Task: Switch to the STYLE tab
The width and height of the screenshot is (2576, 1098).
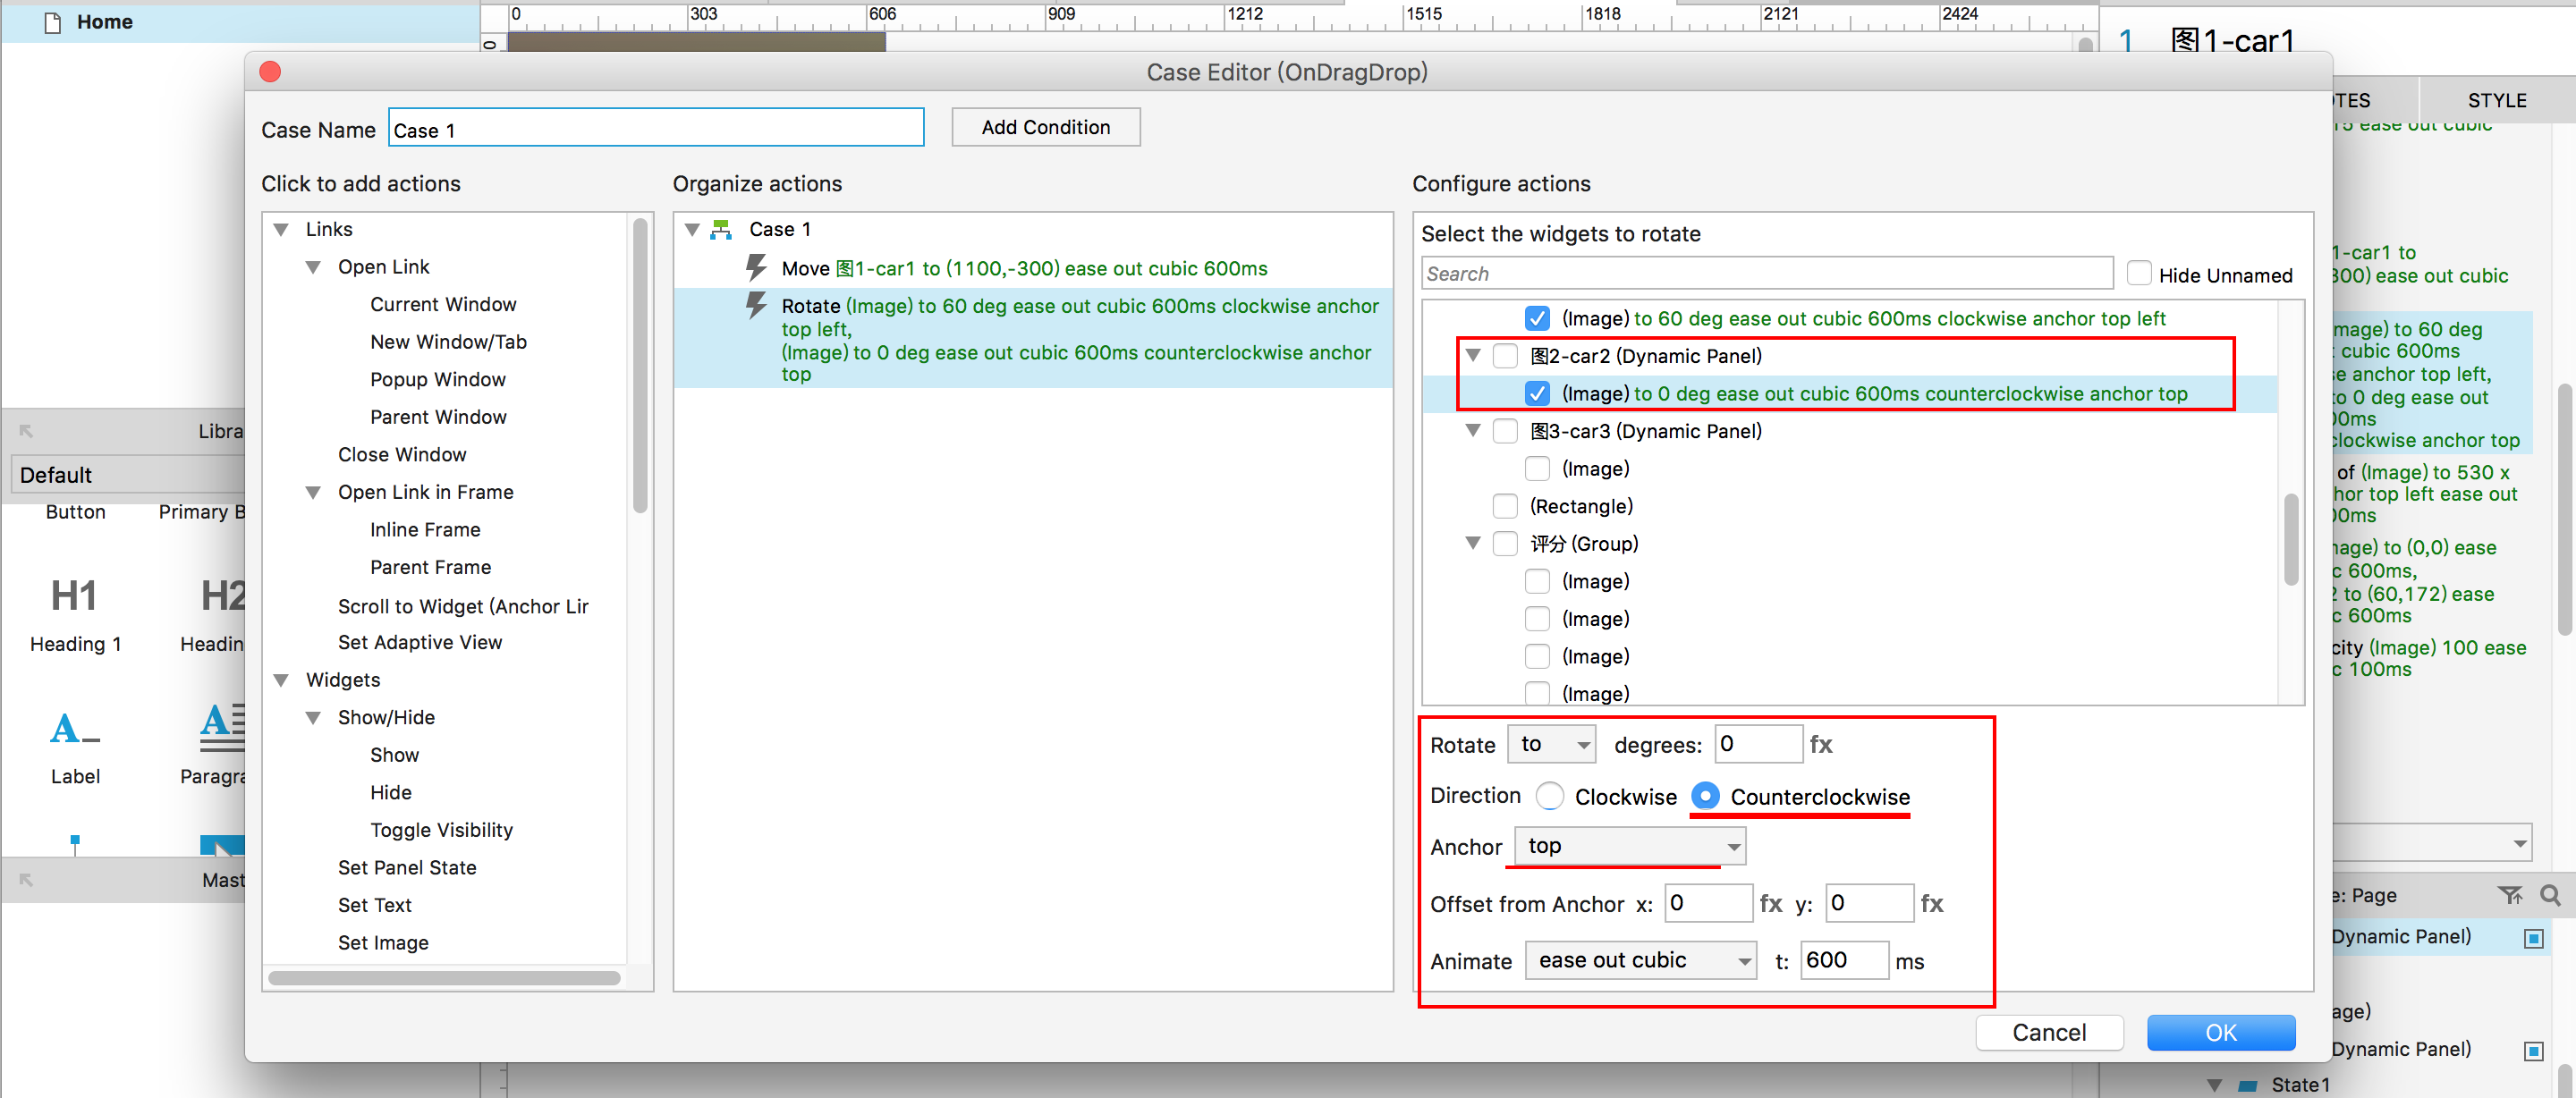Action: click(x=2496, y=100)
